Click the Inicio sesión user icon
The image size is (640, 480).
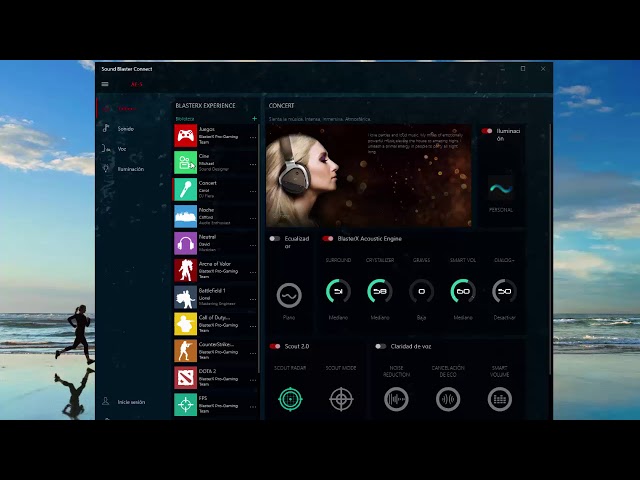(x=105, y=401)
